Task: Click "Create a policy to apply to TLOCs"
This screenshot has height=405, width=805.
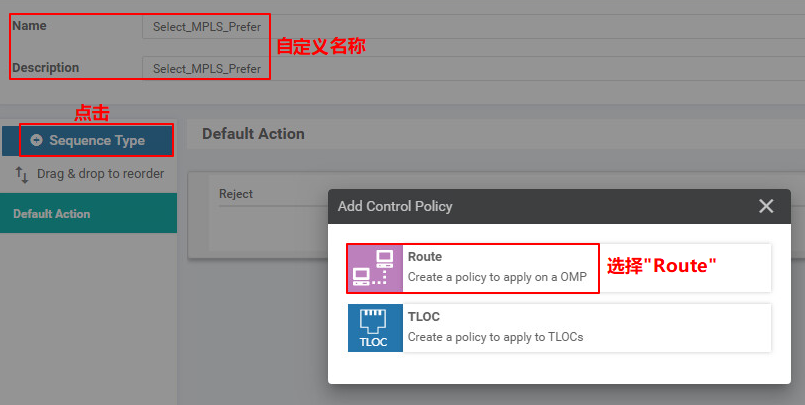Action: 495,337
